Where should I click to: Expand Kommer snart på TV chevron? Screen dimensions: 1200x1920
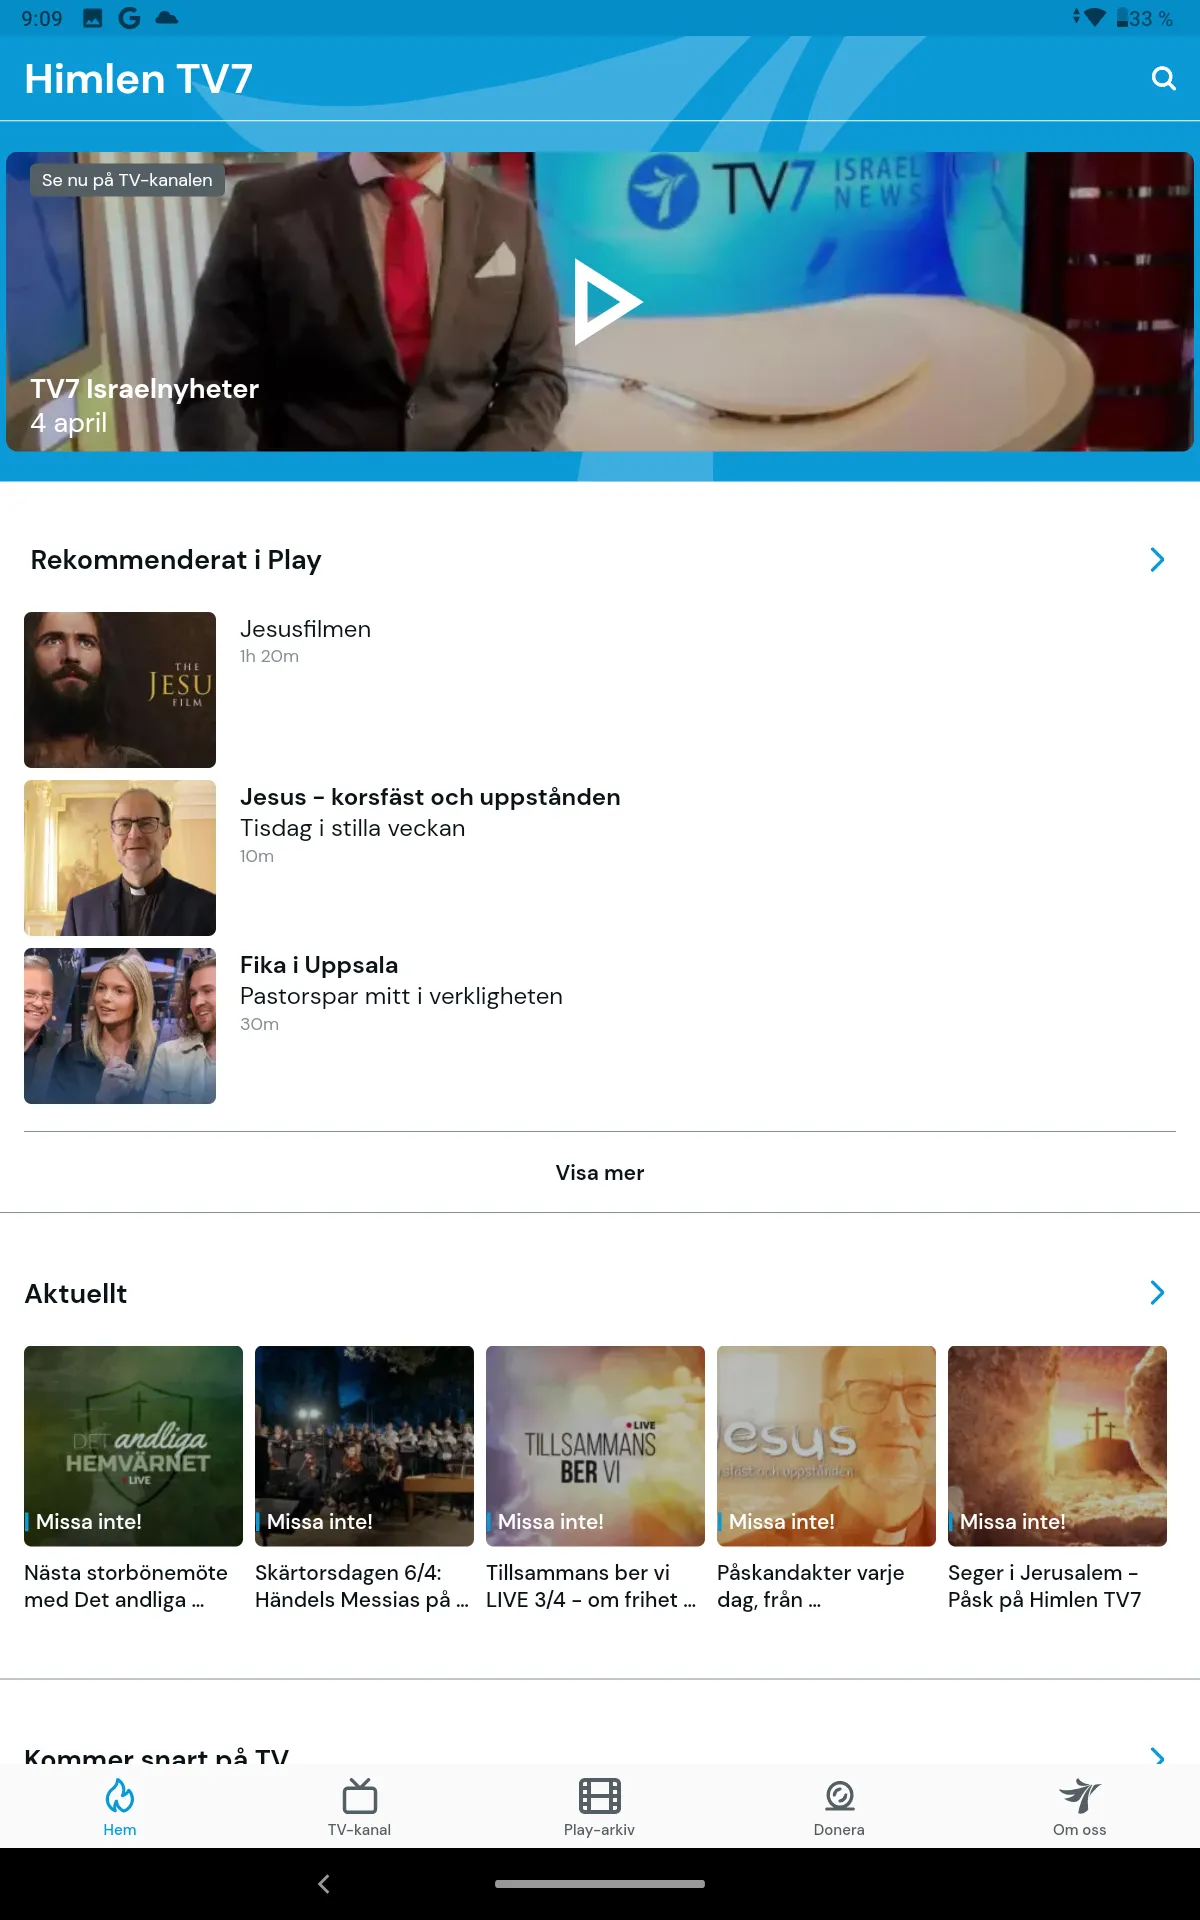click(1157, 1755)
